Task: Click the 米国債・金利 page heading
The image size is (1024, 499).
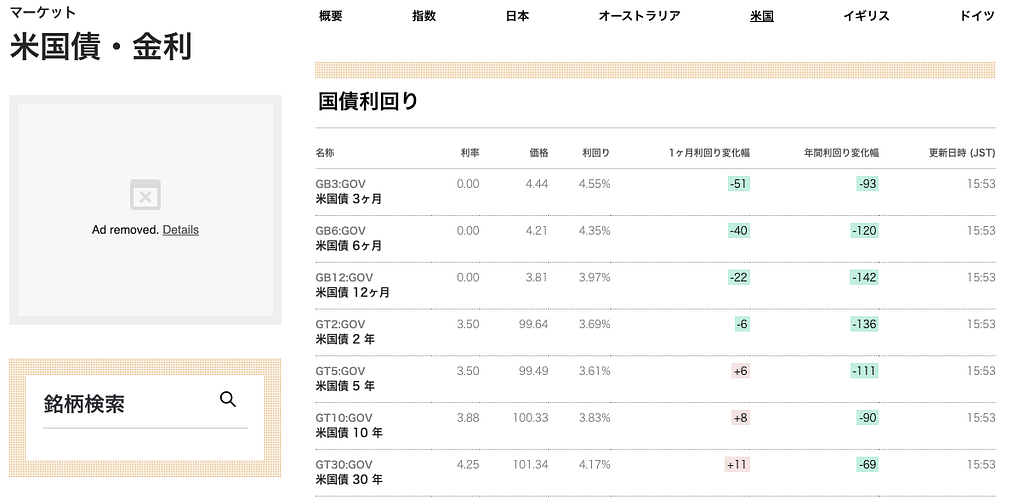Action: pyautogui.click(x=101, y=46)
